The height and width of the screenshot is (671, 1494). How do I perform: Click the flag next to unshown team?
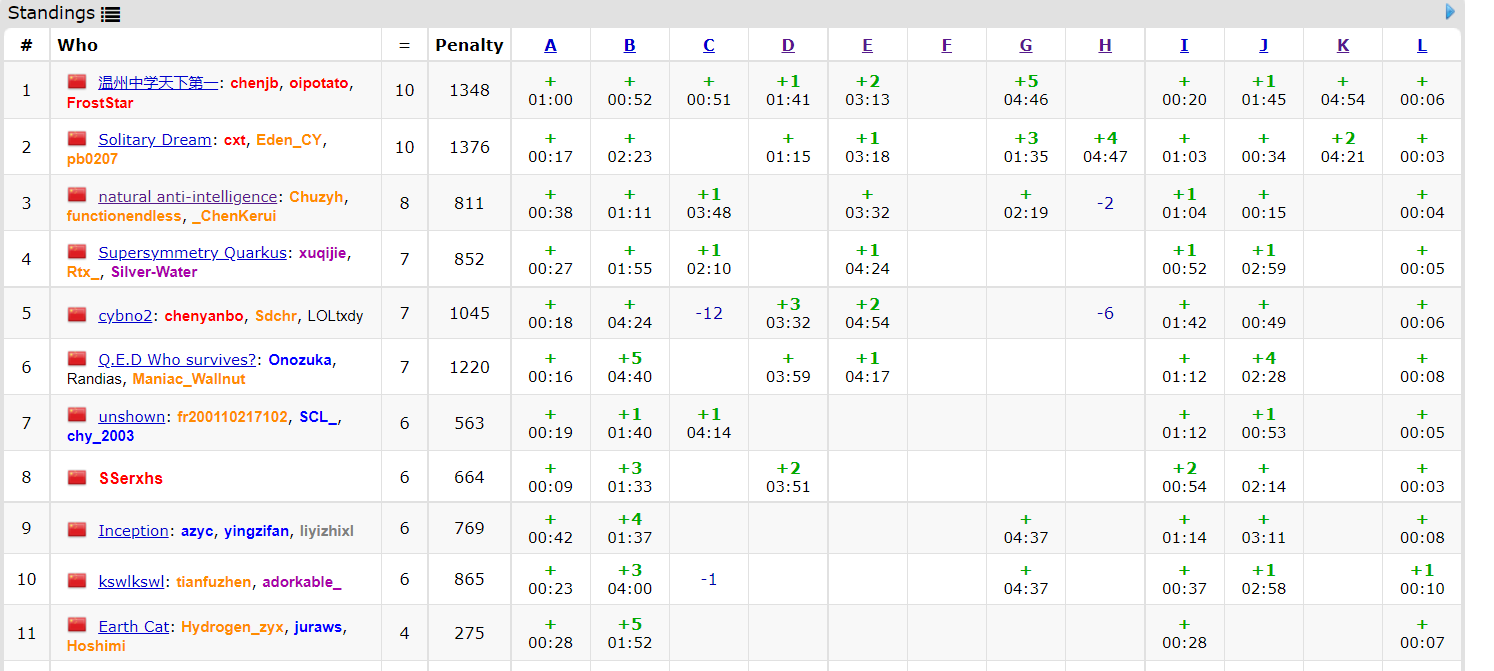77,416
